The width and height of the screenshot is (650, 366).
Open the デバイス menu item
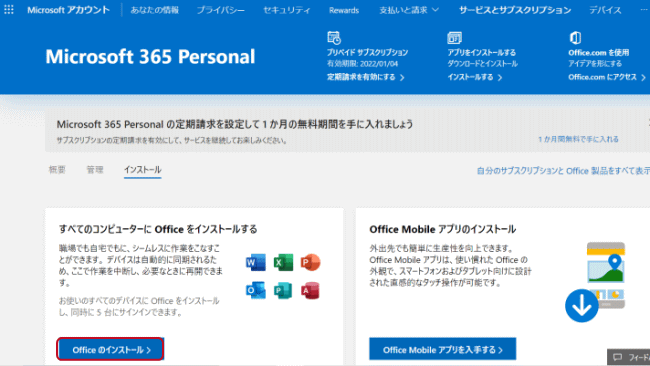coord(605,10)
